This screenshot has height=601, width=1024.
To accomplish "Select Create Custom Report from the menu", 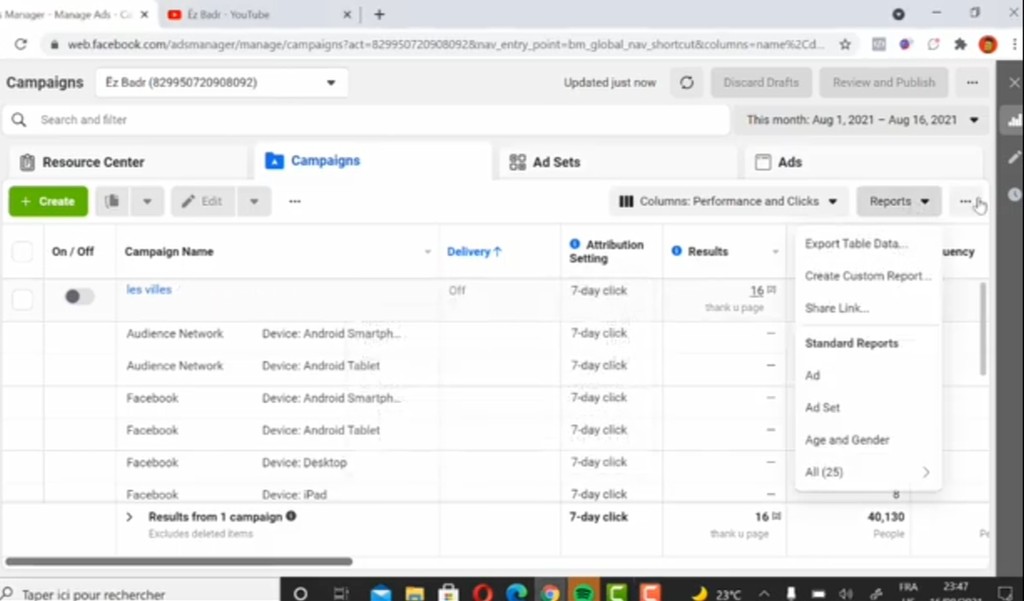I will click(x=868, y=276).
